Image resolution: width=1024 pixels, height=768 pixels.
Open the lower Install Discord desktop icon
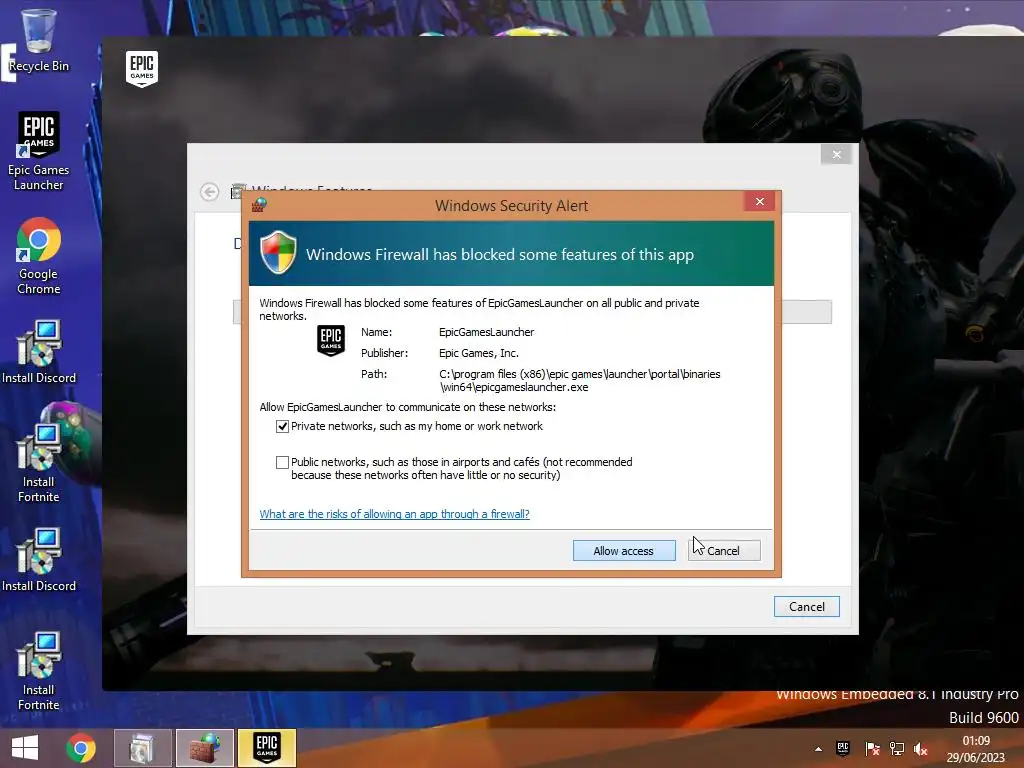(39, 560)
